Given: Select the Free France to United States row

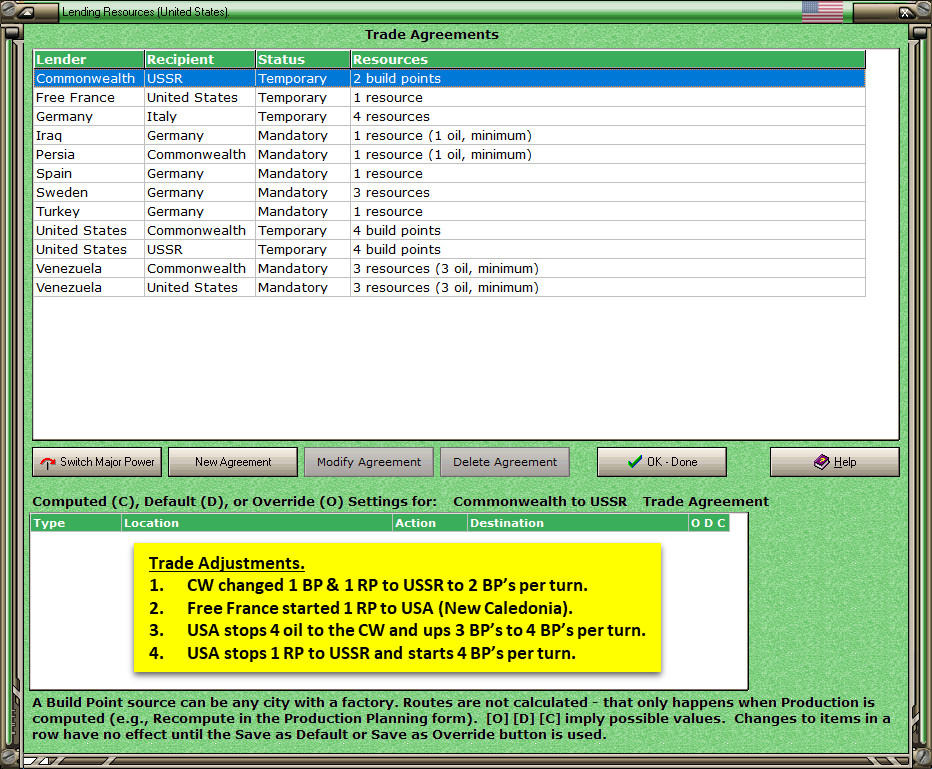Looking at the screenshot, I should point(449,97).
